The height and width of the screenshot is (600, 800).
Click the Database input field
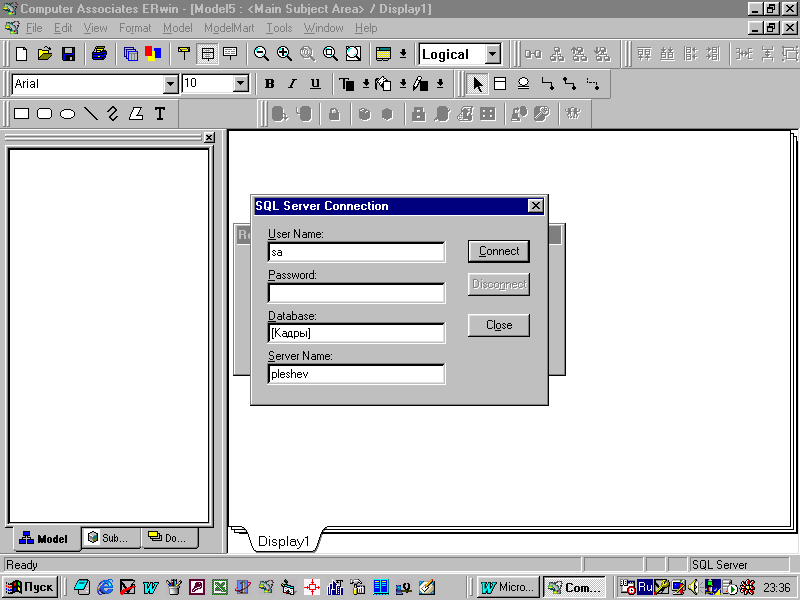pyautogui.click(x=356, y=333)
